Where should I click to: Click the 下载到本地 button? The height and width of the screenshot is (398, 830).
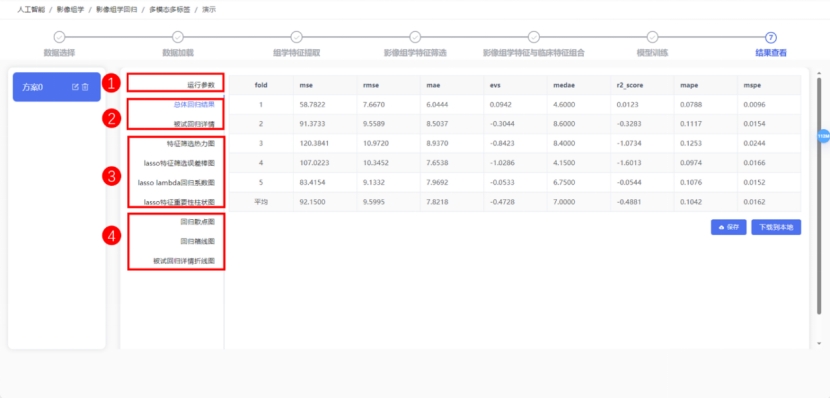tap(776, 227)
